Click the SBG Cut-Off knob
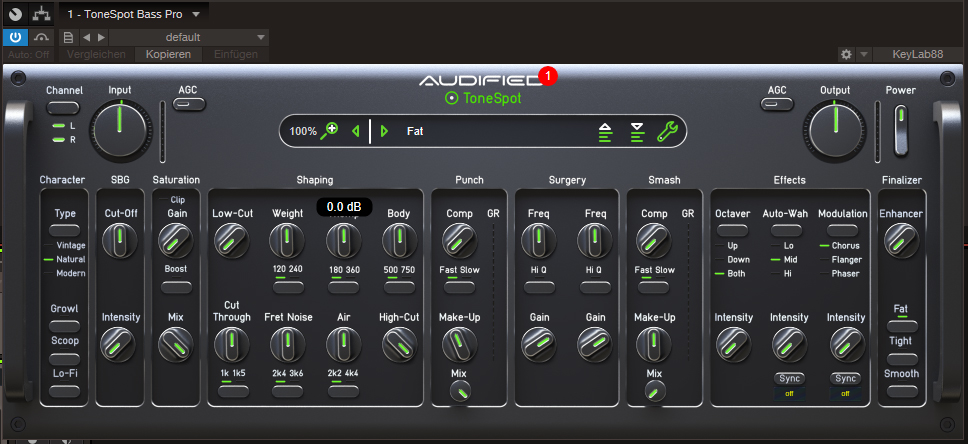The image size is (968, 444). 120,241
